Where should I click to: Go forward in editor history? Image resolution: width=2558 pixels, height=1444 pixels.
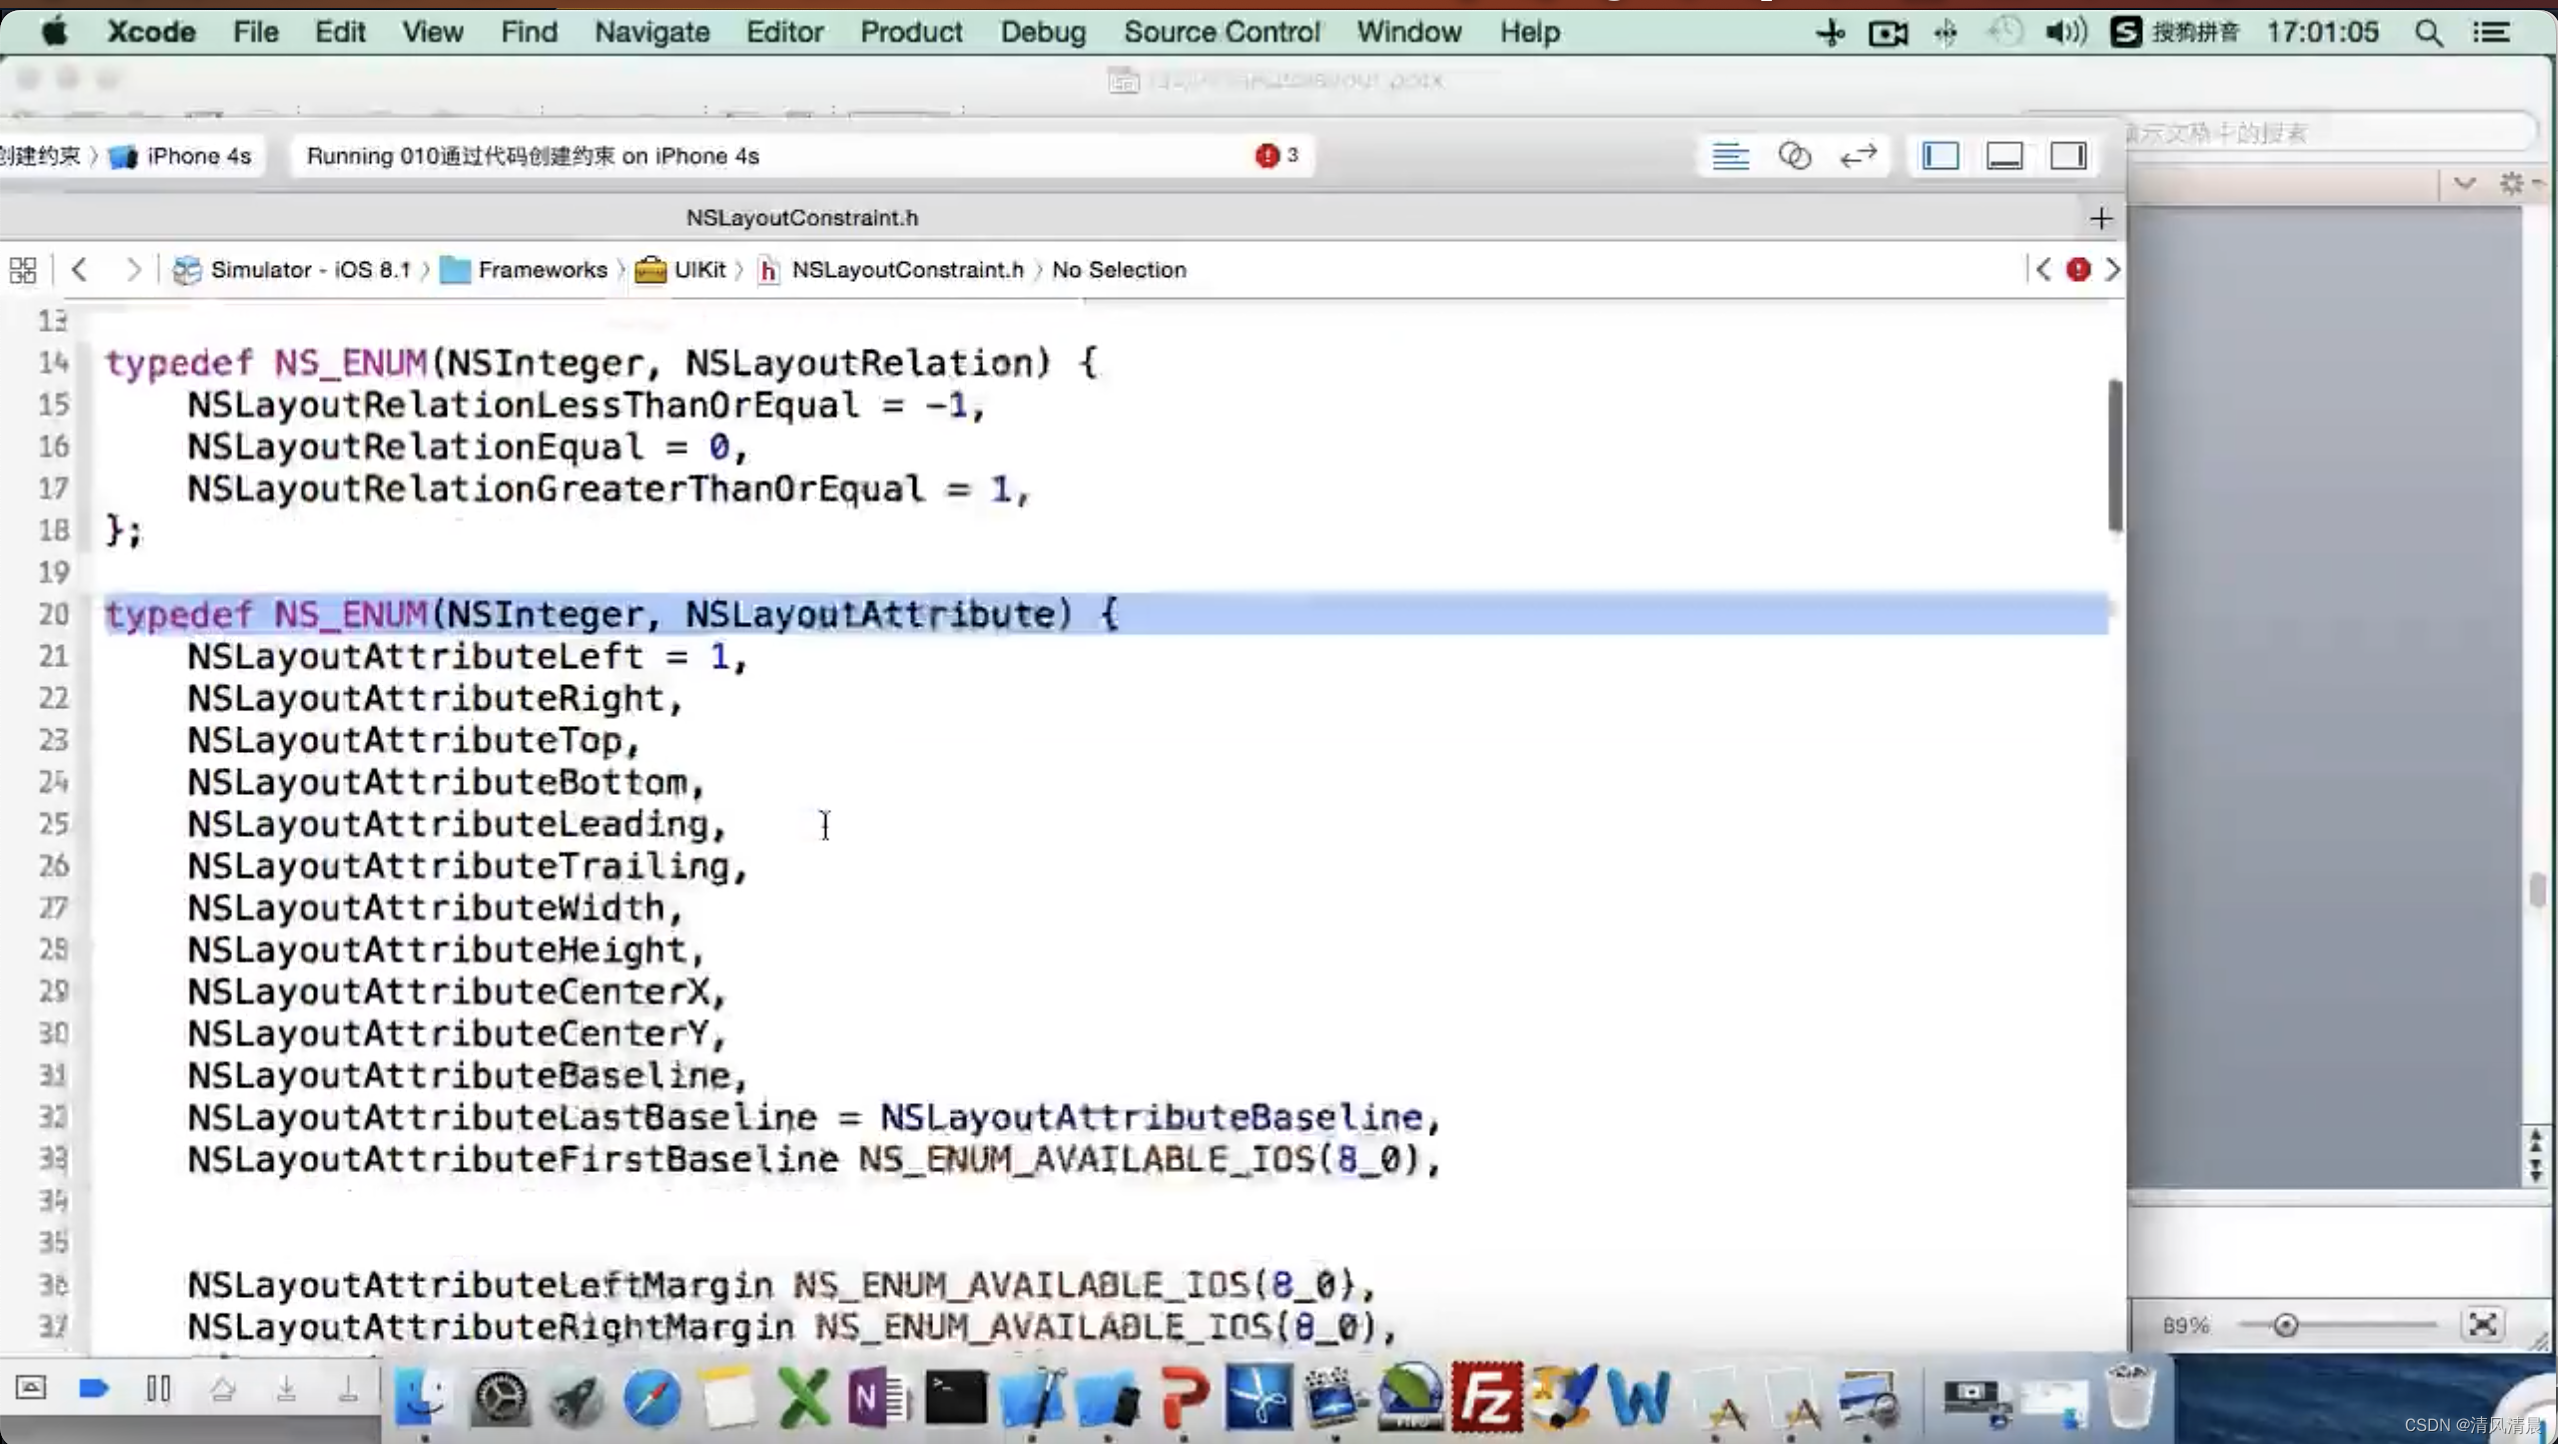pyautogui.click(x=133, y=270)
